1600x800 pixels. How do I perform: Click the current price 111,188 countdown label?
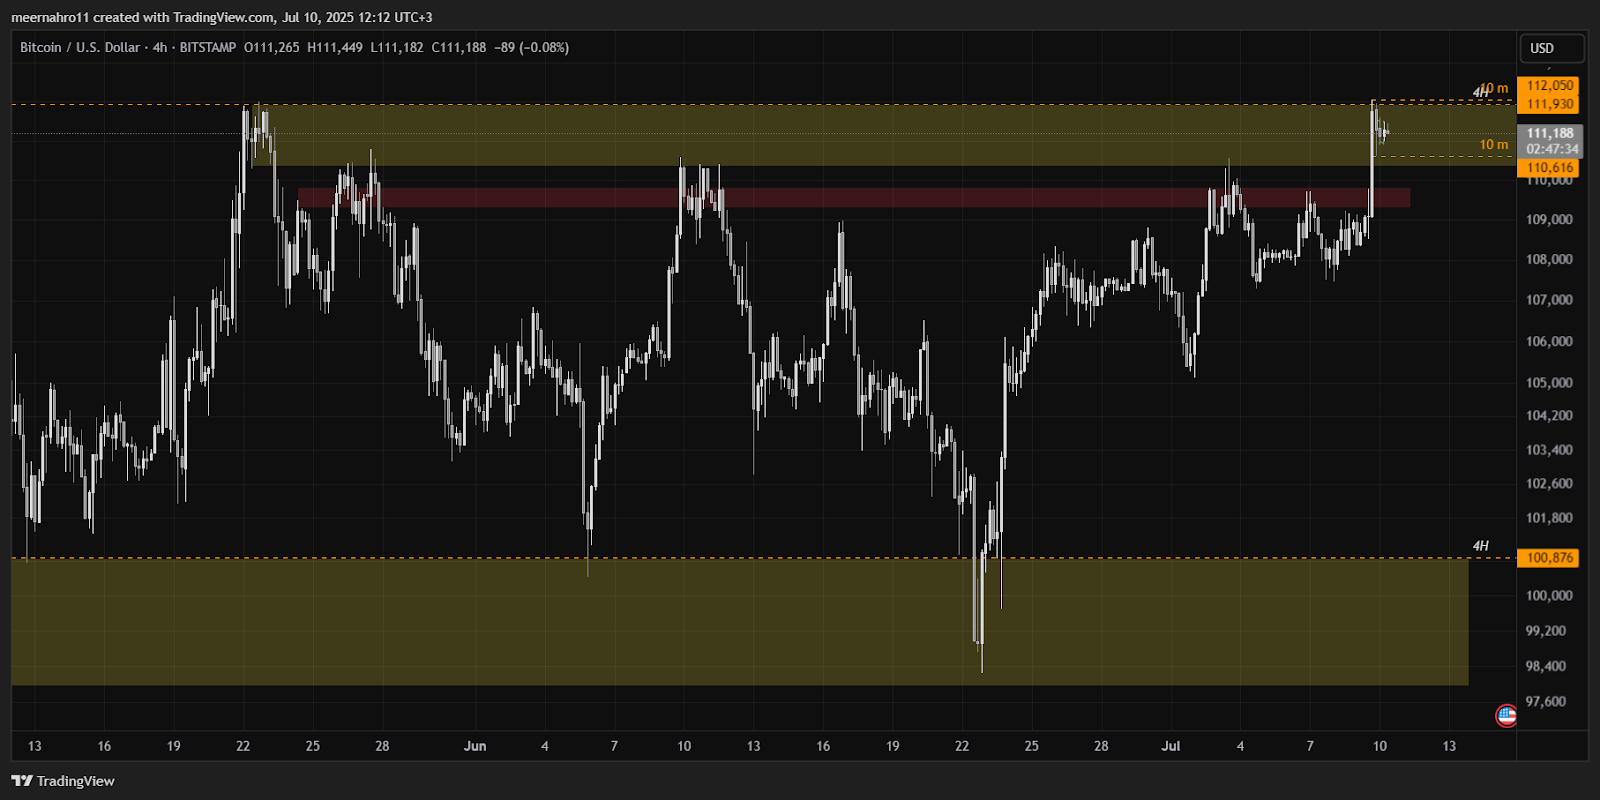1551,141
